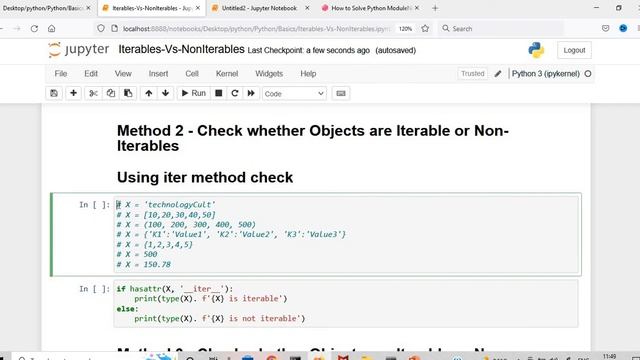Click the commented line X = 'technologyCult'
This screenshot has width=640, height=360.
tap(166, 204)
